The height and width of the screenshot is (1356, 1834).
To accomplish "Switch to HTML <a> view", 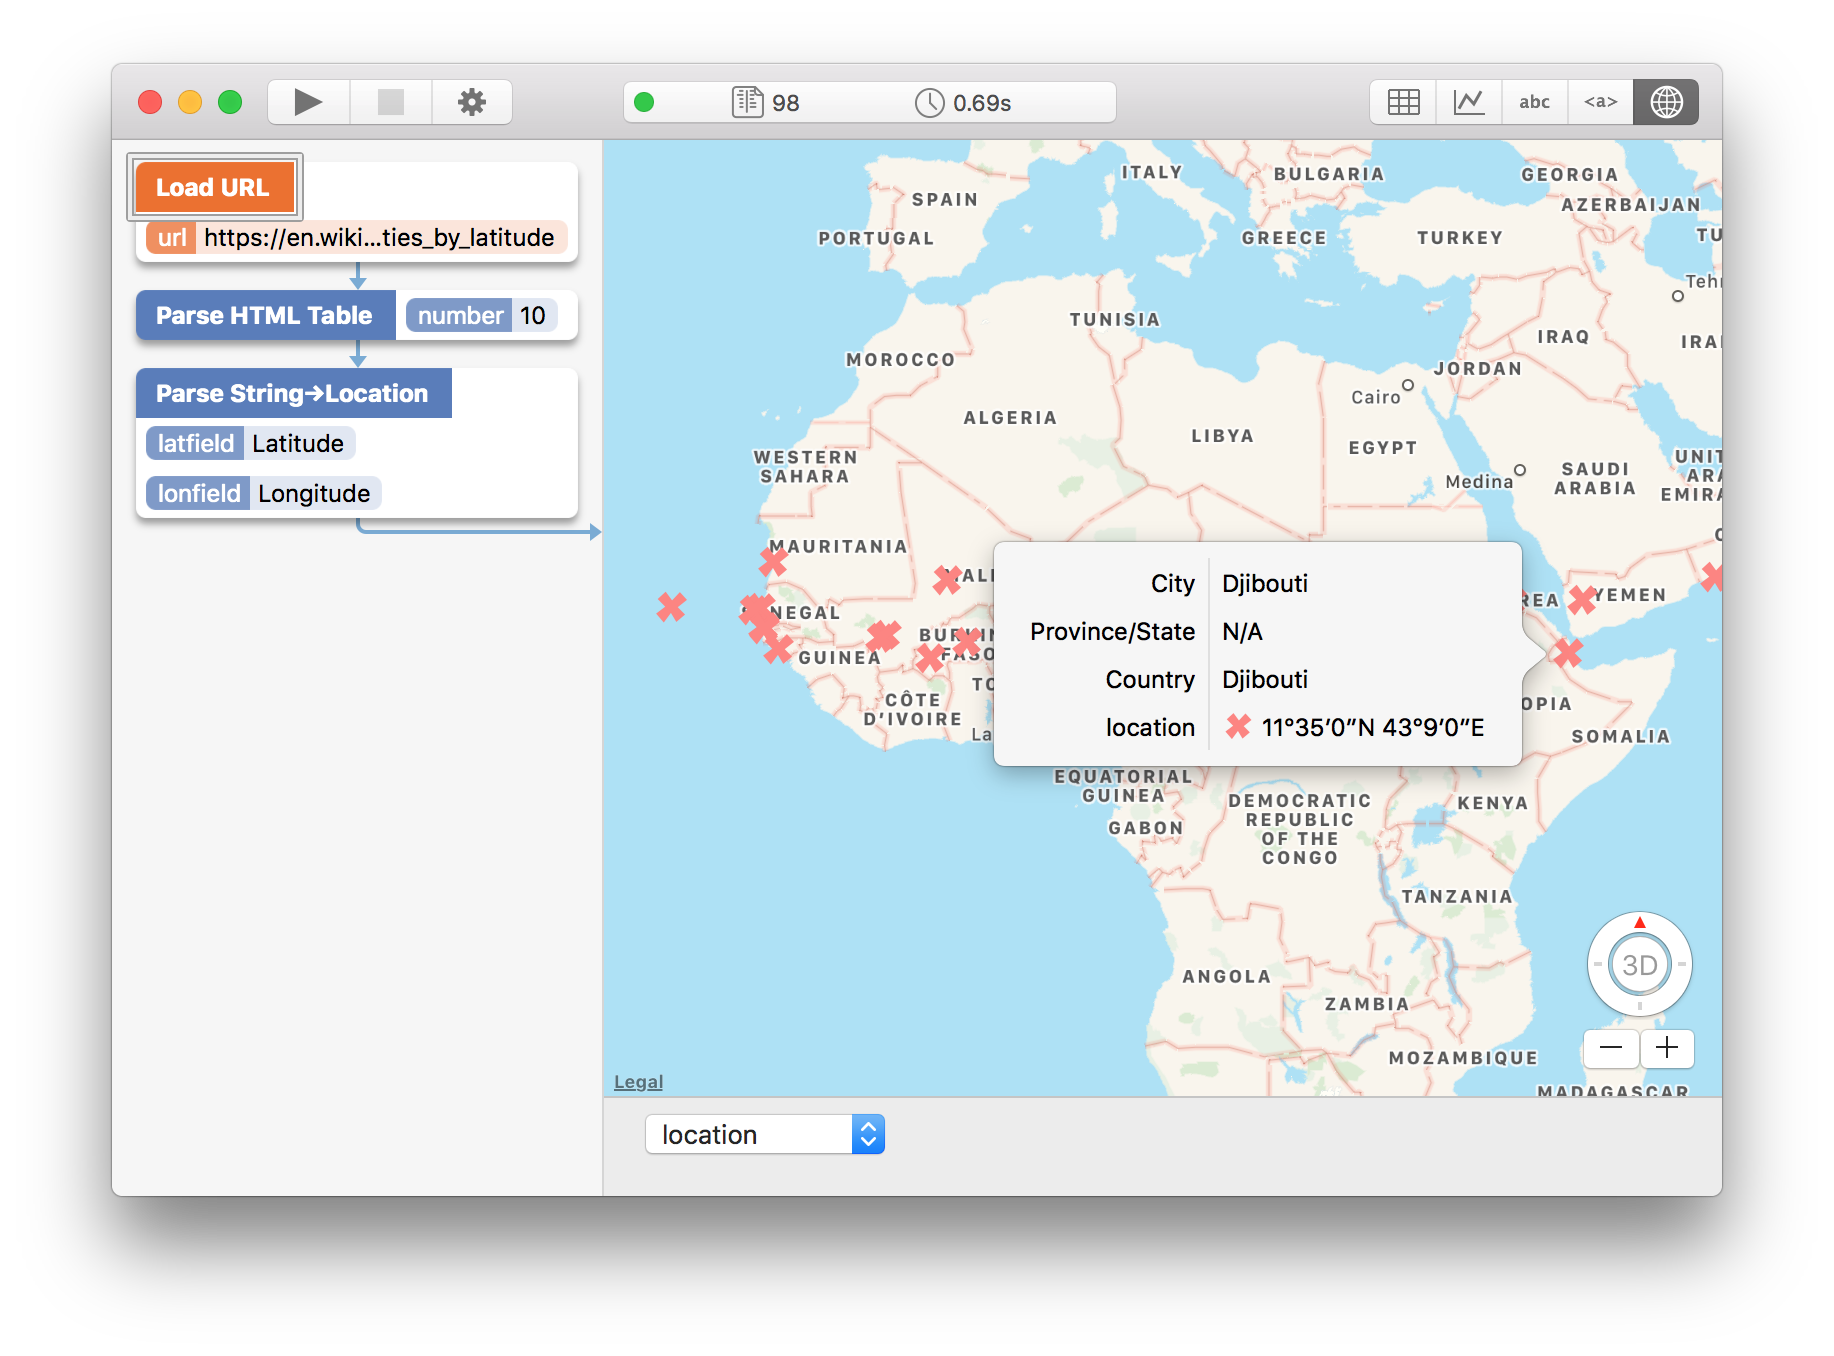I will click(x=1600, y=102).
